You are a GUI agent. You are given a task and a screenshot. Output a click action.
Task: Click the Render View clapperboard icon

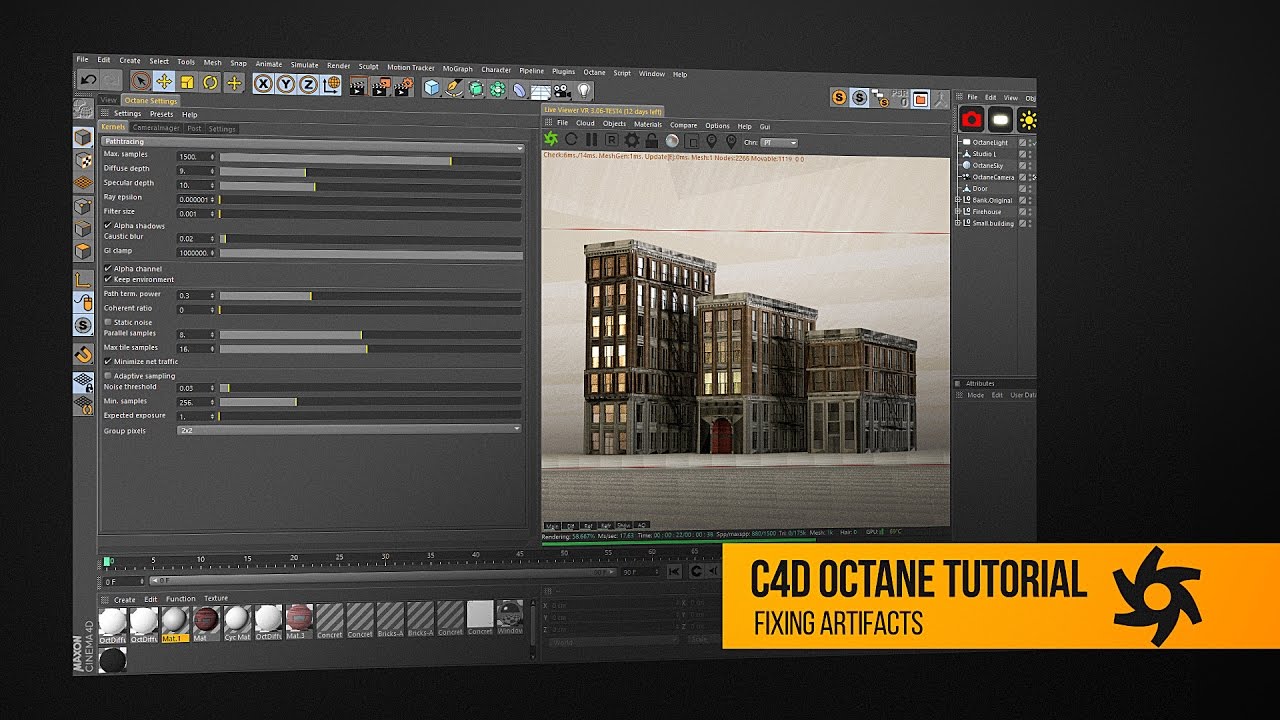(358, 87)
